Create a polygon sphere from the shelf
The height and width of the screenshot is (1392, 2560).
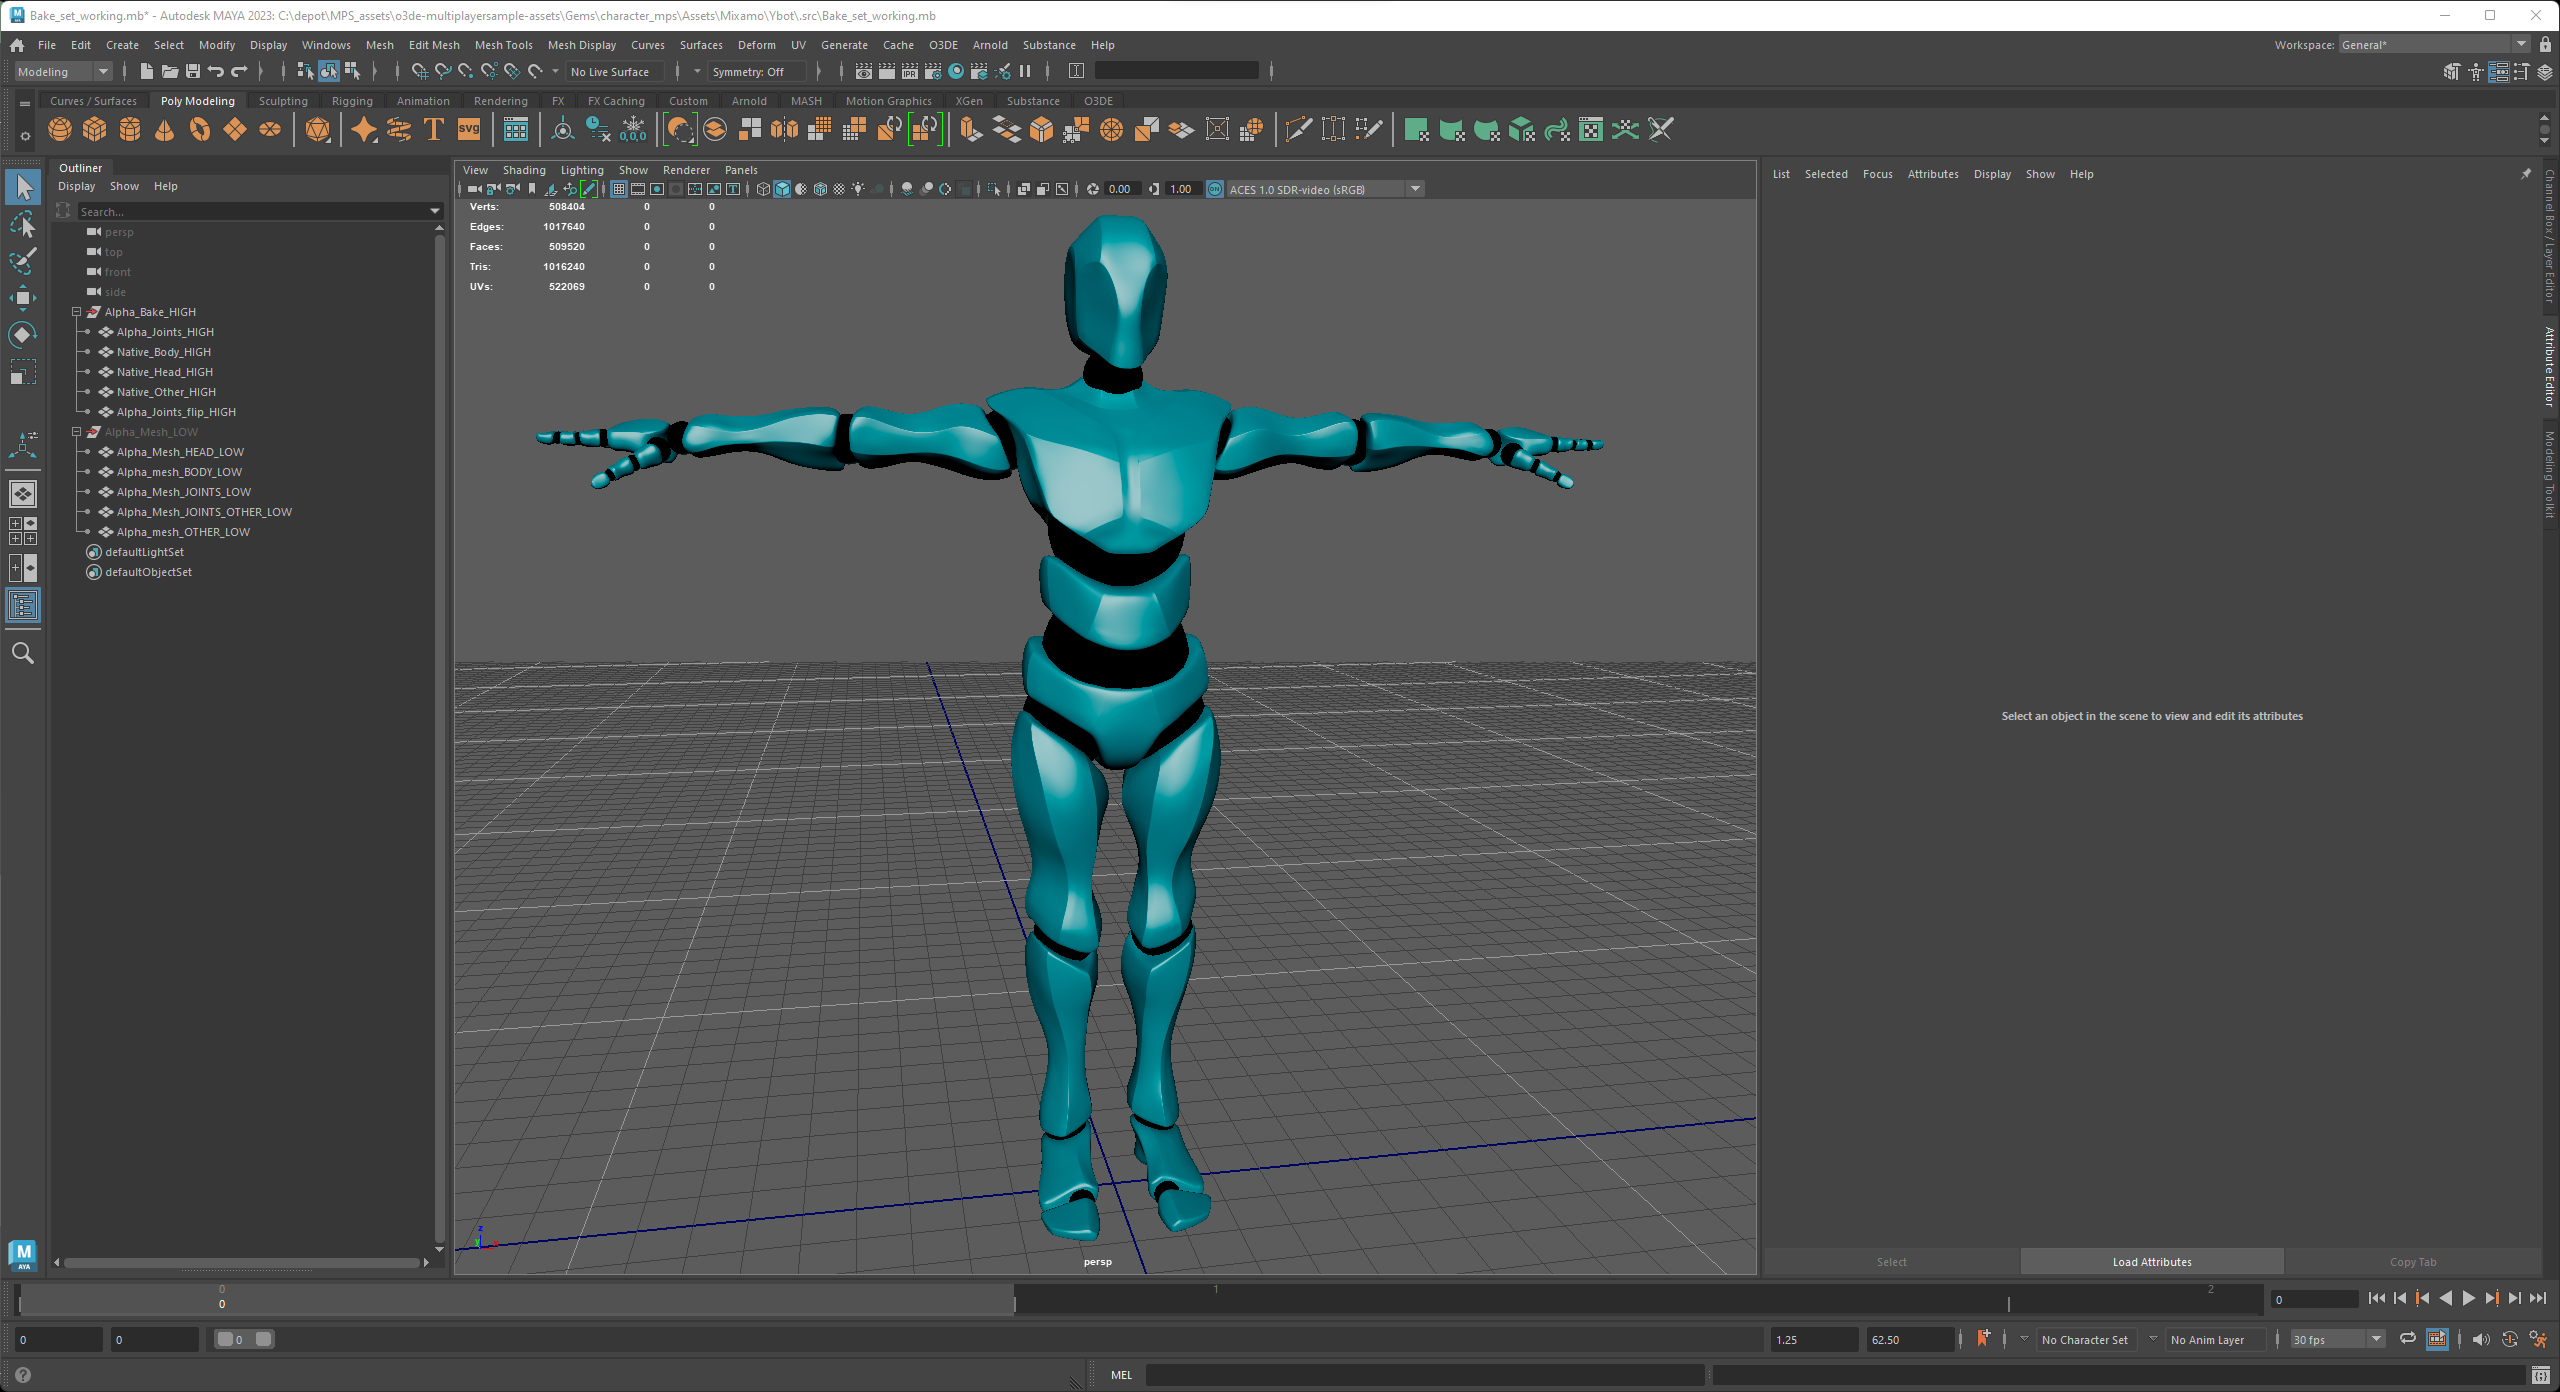[x=60, y=130]
